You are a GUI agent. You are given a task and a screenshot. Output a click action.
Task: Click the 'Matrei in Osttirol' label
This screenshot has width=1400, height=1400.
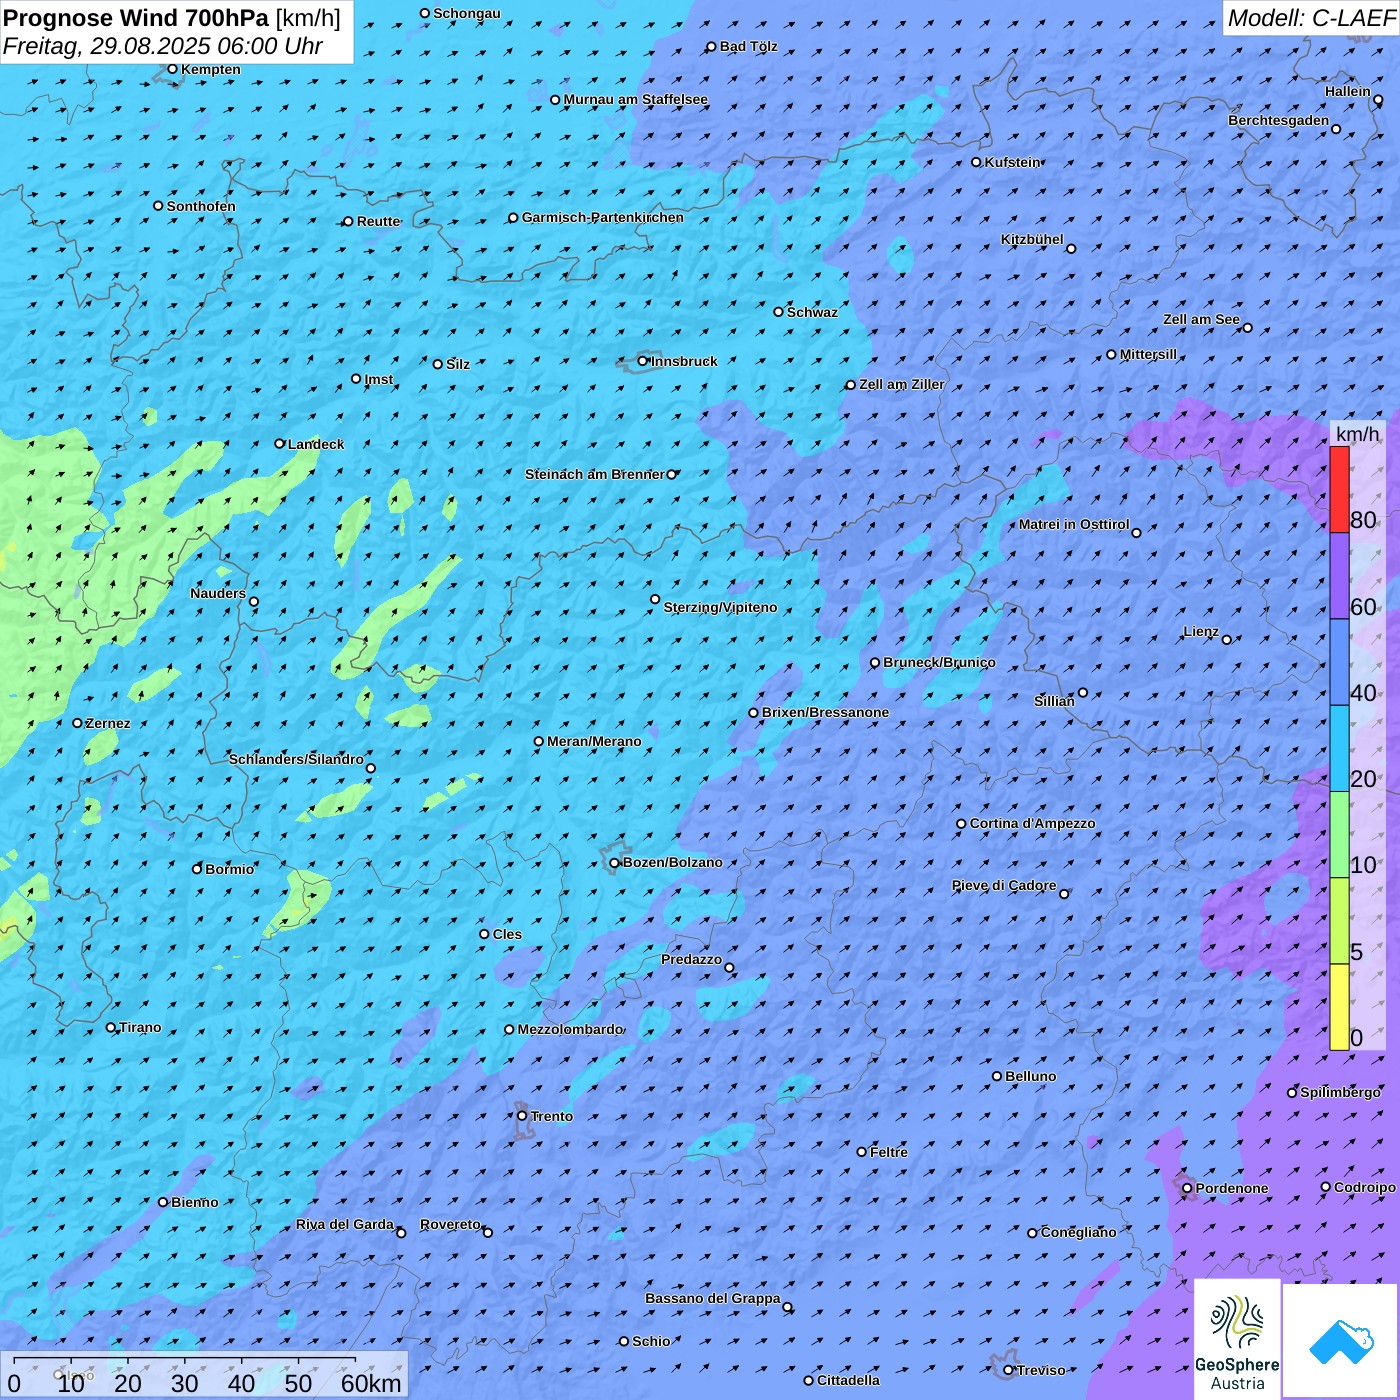[1074, 524]
